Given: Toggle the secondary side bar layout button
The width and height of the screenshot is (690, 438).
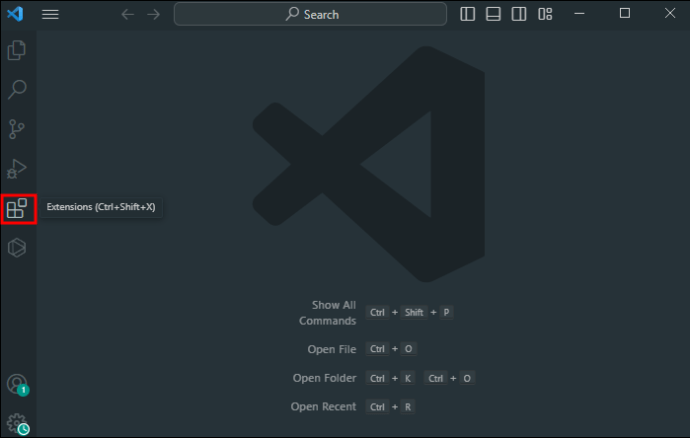Looking at the screenshot, I should [519, 14].
